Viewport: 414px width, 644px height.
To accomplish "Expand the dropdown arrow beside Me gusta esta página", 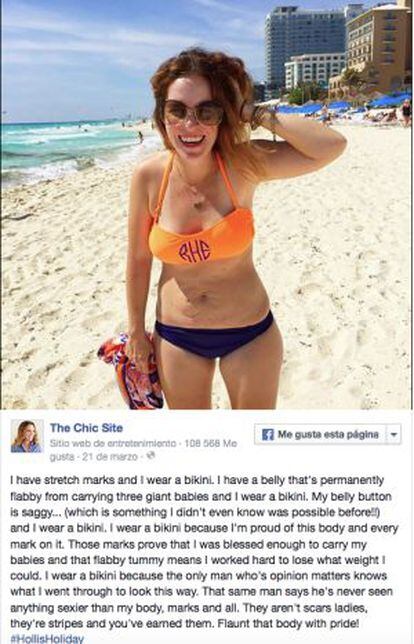I will (394, 435).
